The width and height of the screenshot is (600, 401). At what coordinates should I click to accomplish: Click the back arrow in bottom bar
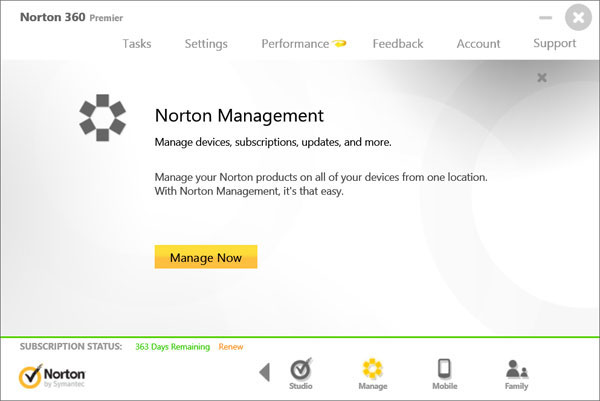coord(265,372)
